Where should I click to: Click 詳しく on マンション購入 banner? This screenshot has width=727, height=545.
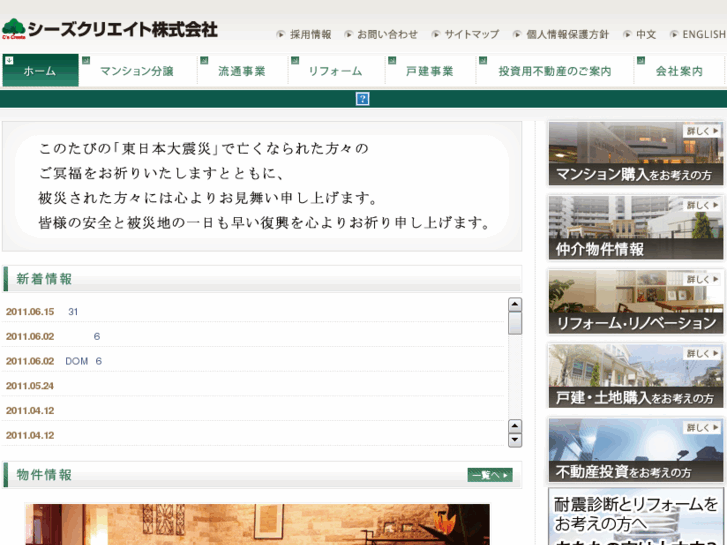702,131
